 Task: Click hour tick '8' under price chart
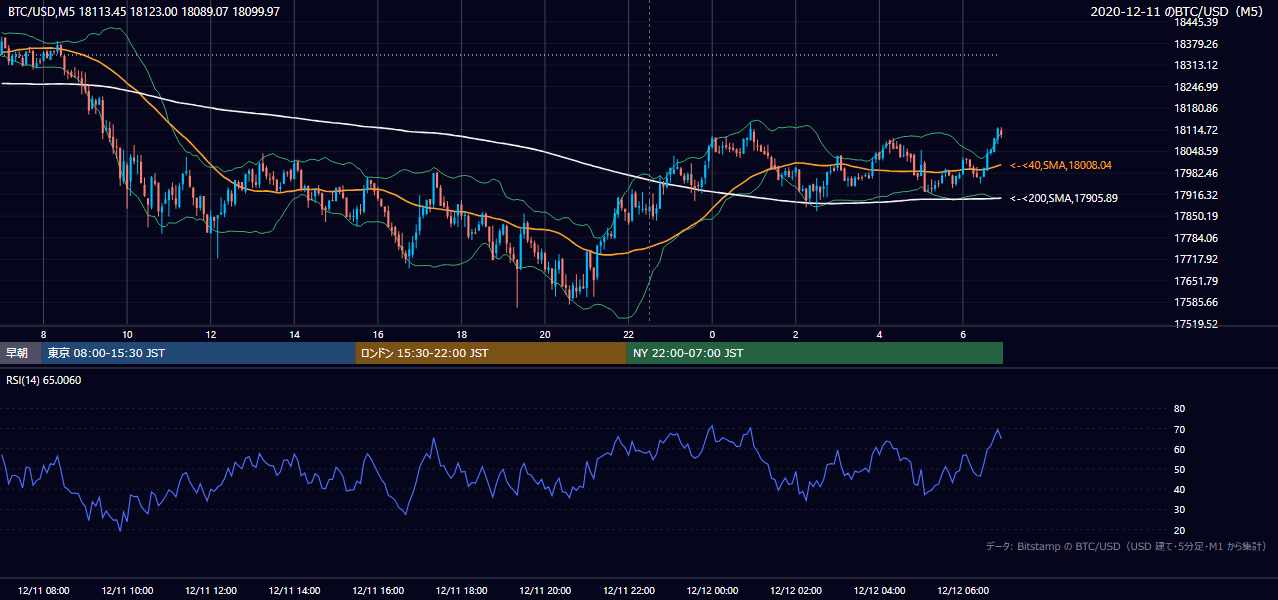coord(43,334)
